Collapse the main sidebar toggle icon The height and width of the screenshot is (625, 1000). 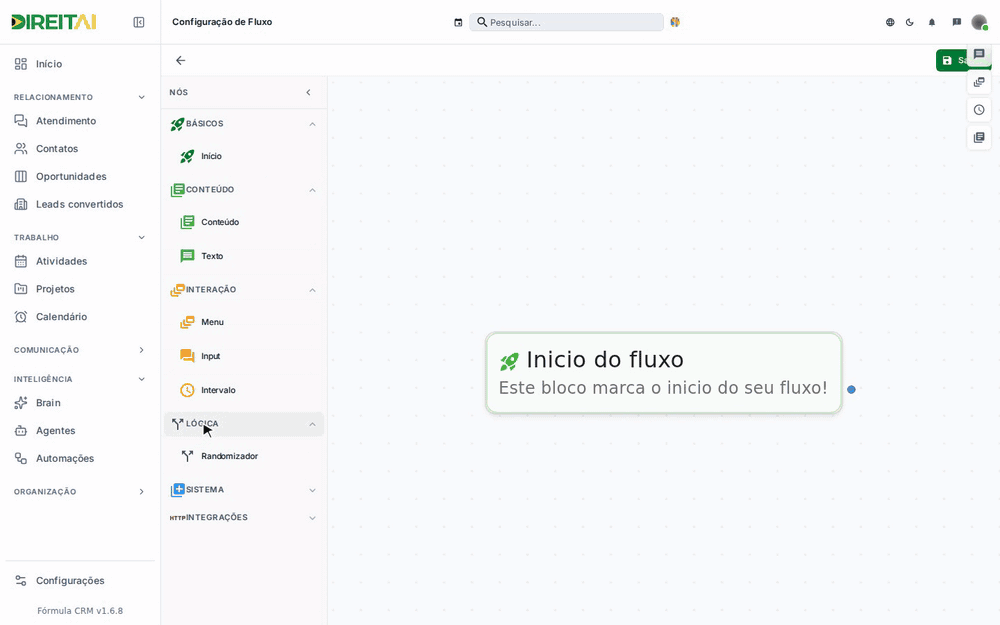[138, 22]
